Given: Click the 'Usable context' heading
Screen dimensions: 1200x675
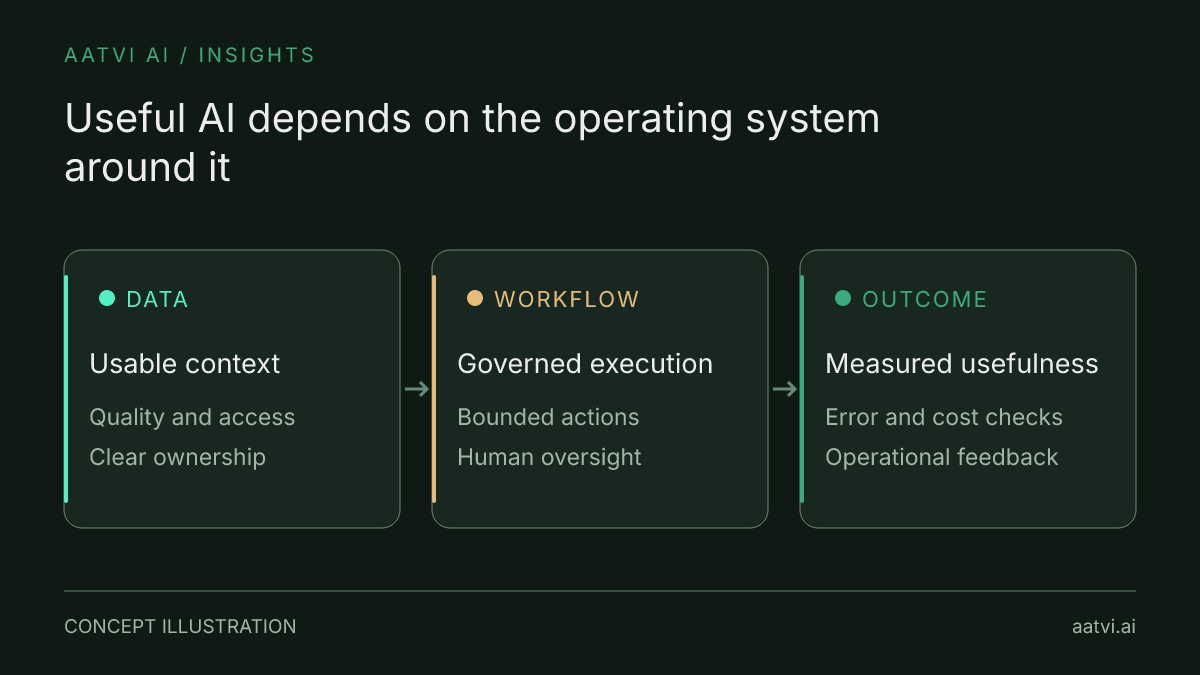Looking at the screenshot, I should [x=185, y=363].
